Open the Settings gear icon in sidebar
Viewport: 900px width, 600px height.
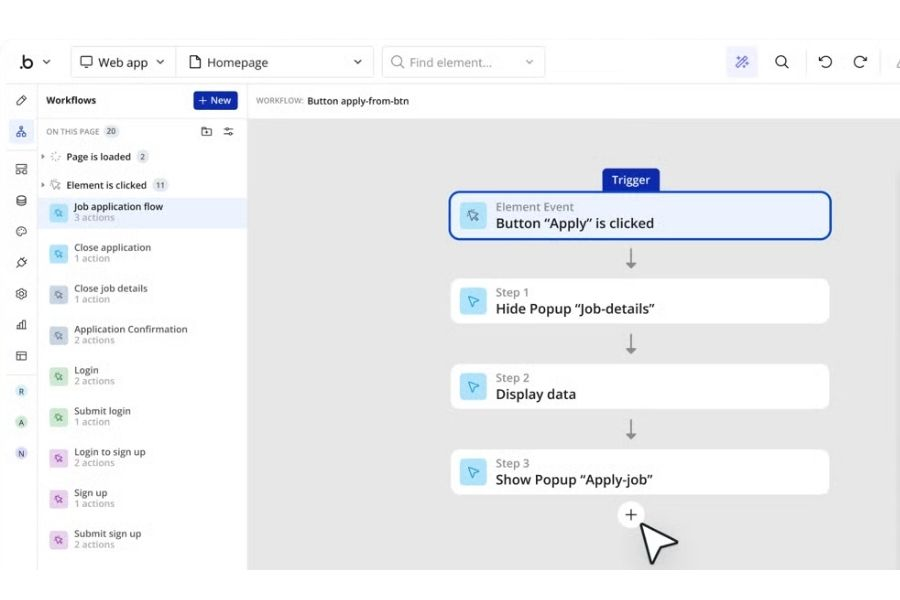21,294
